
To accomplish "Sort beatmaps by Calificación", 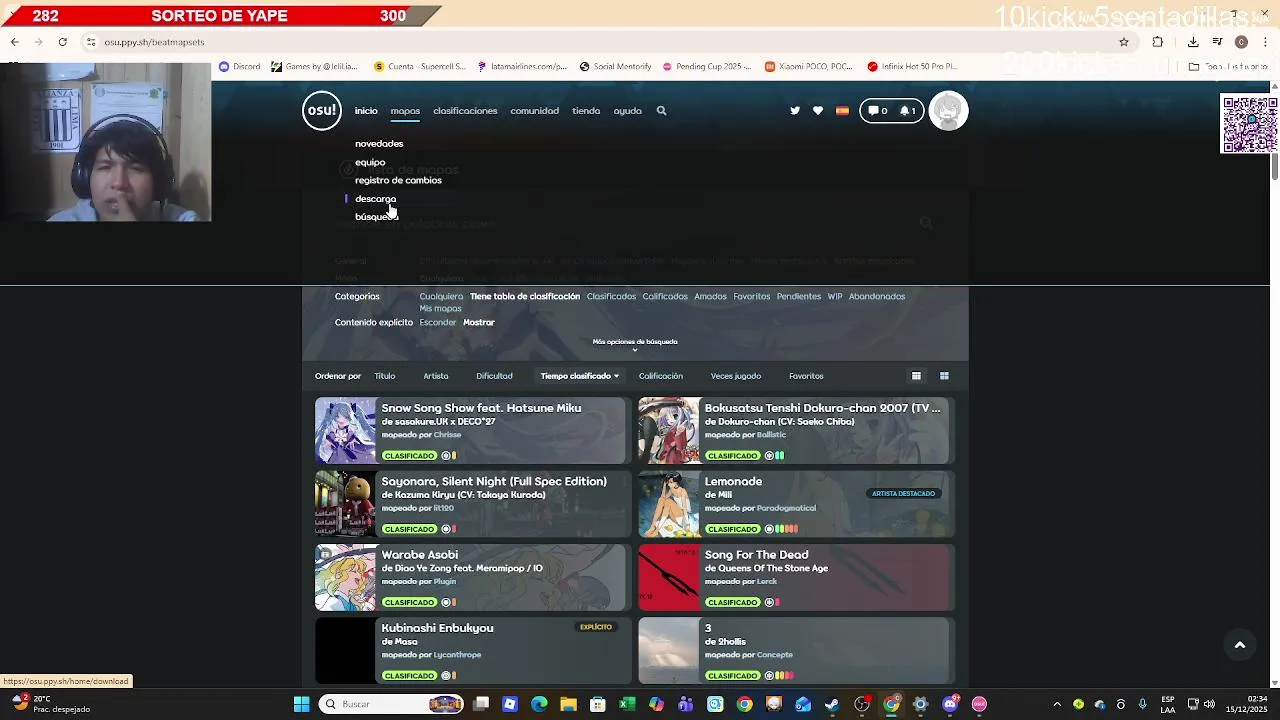I will (x=661, y=376).
